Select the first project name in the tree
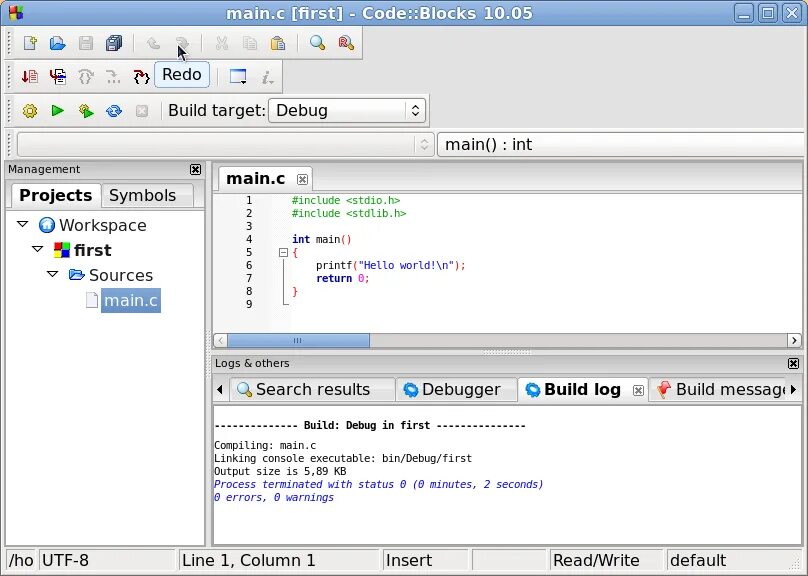The height and width of the screenshot is (576, 808). [x=92, y=250]
